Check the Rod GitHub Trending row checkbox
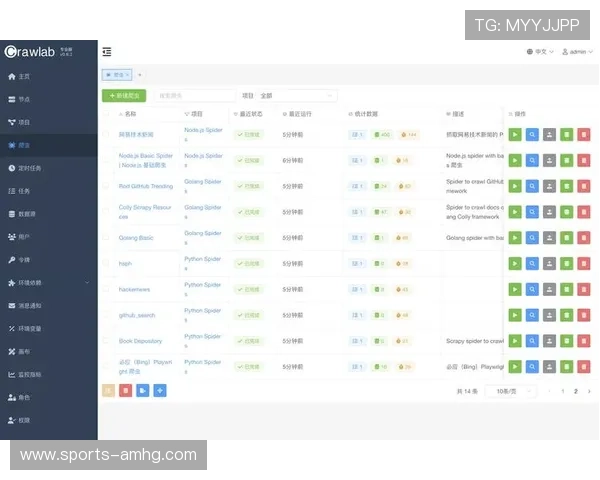600x480 pixels. 106,186
